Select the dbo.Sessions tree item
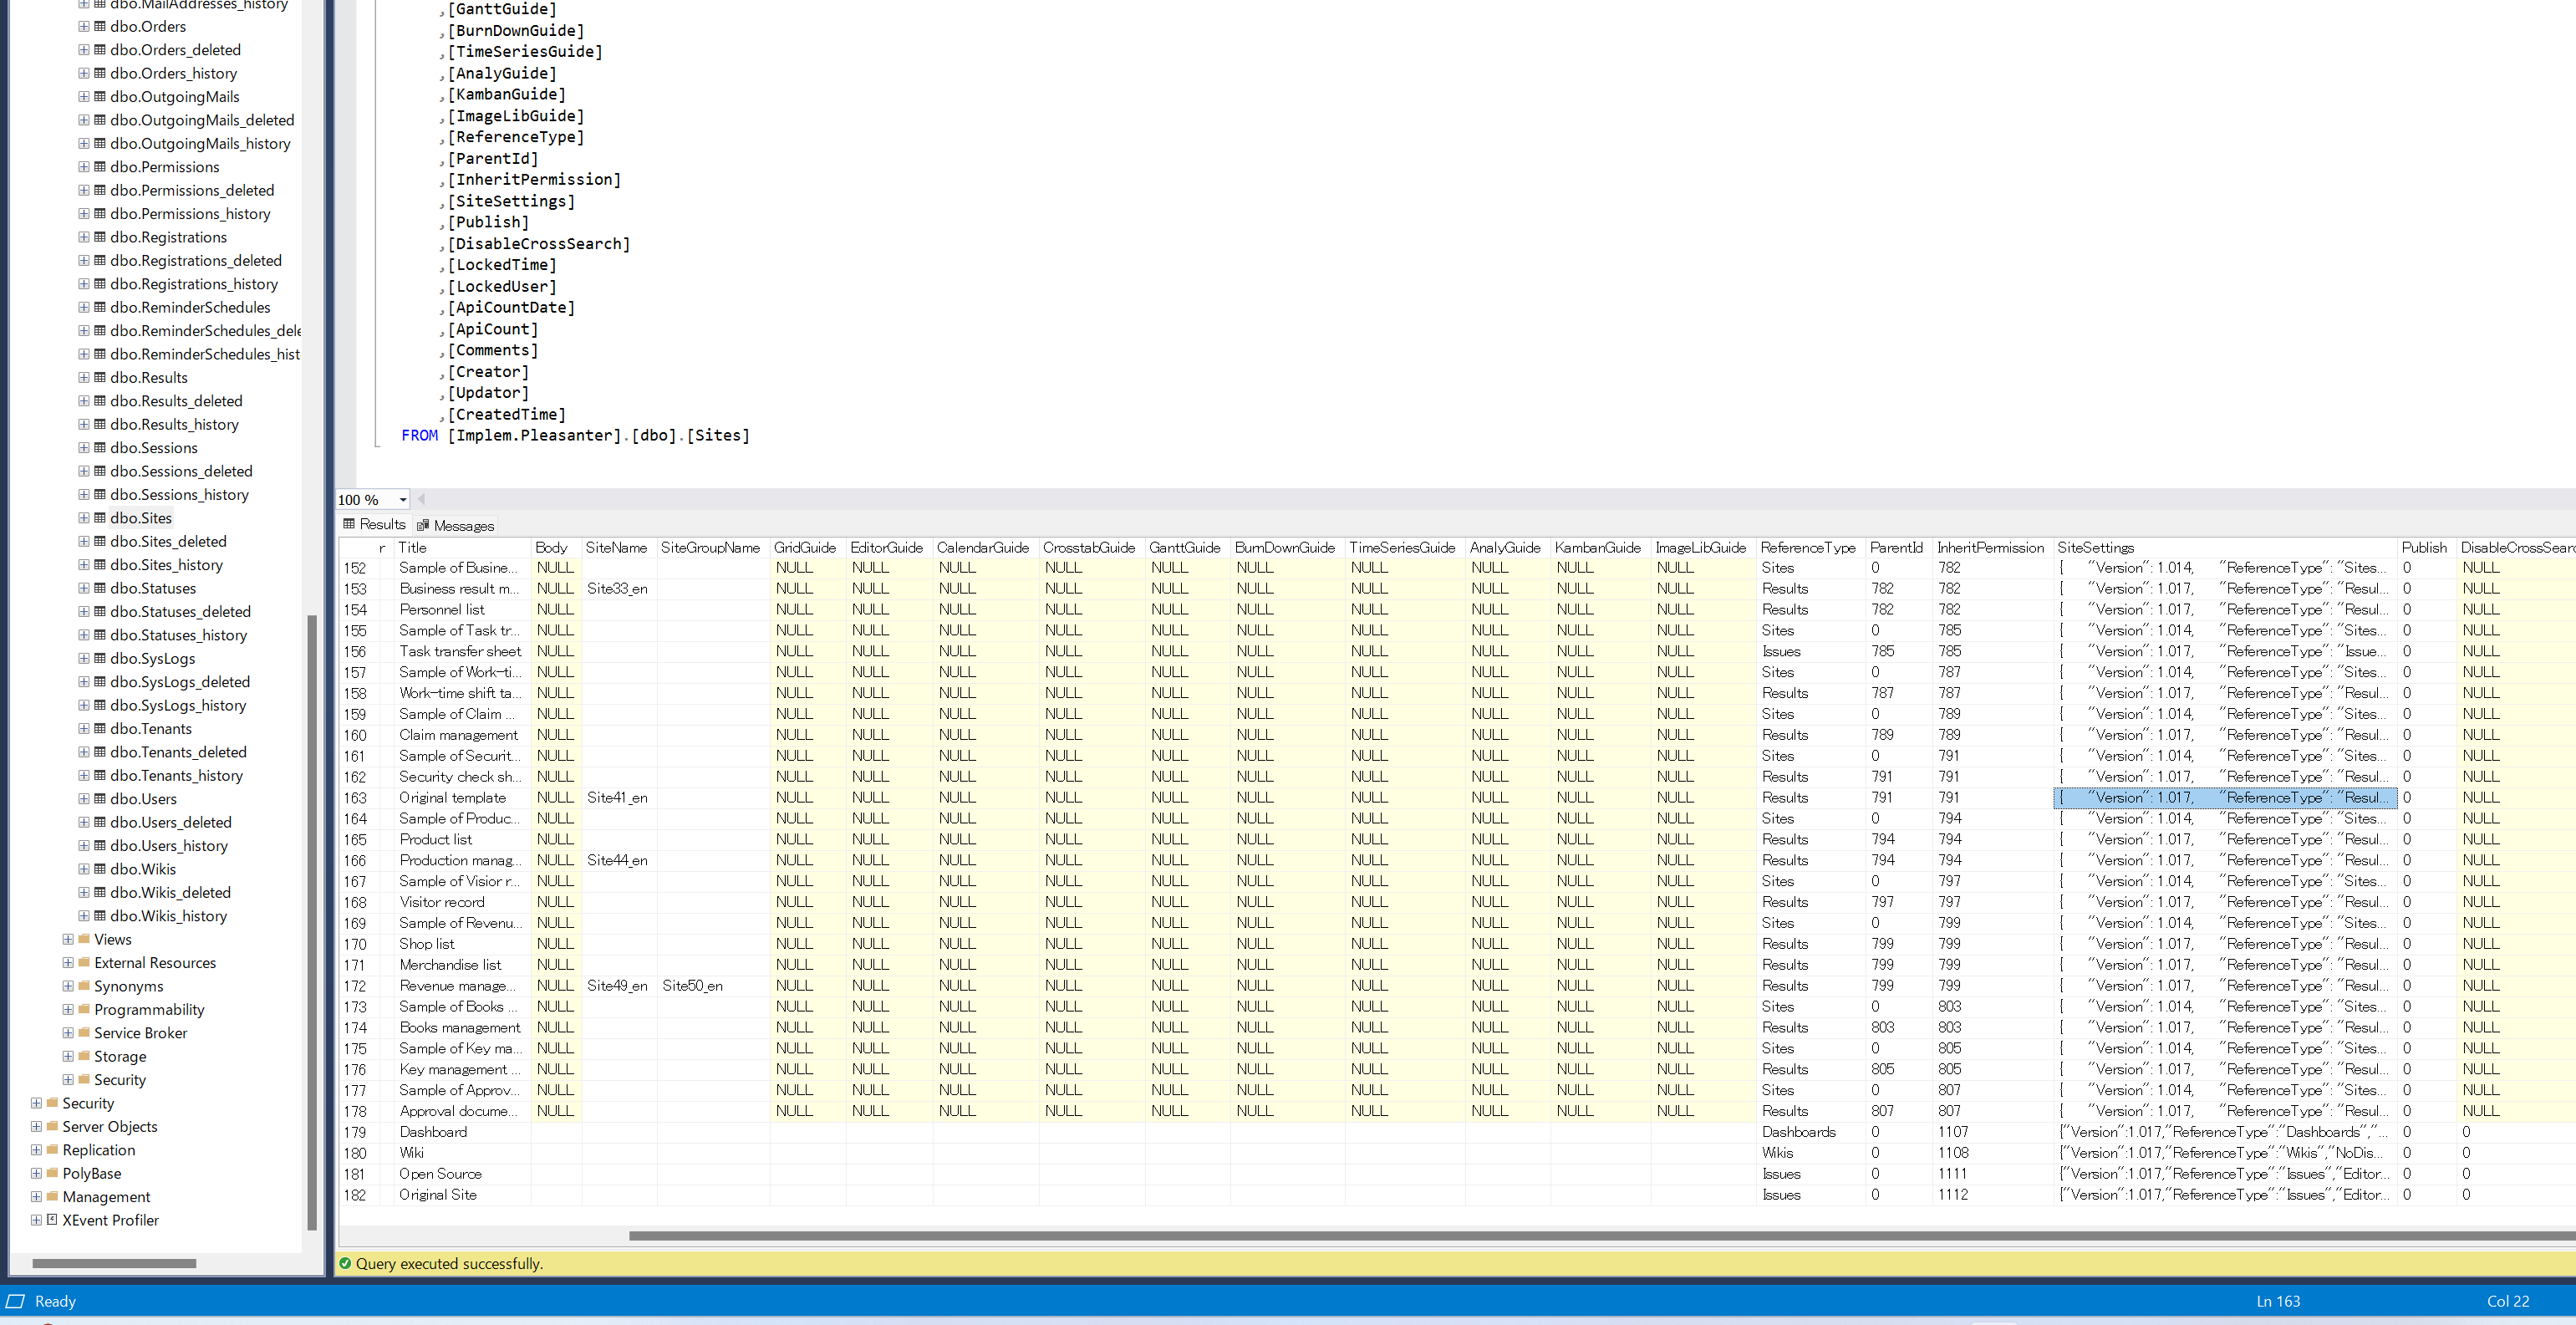2576x1325 pixels. tap(153, 448)
